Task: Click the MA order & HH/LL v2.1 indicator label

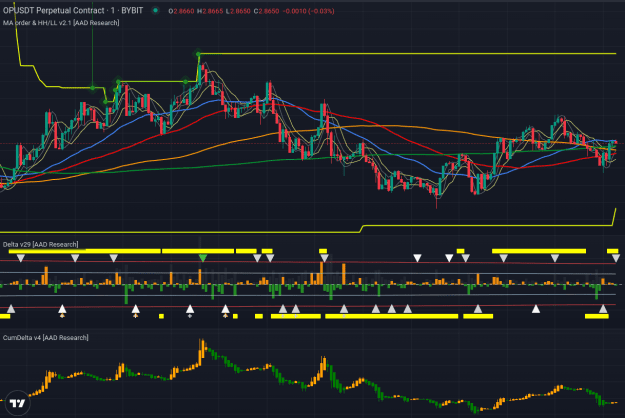Action: (x=61, y=23)
